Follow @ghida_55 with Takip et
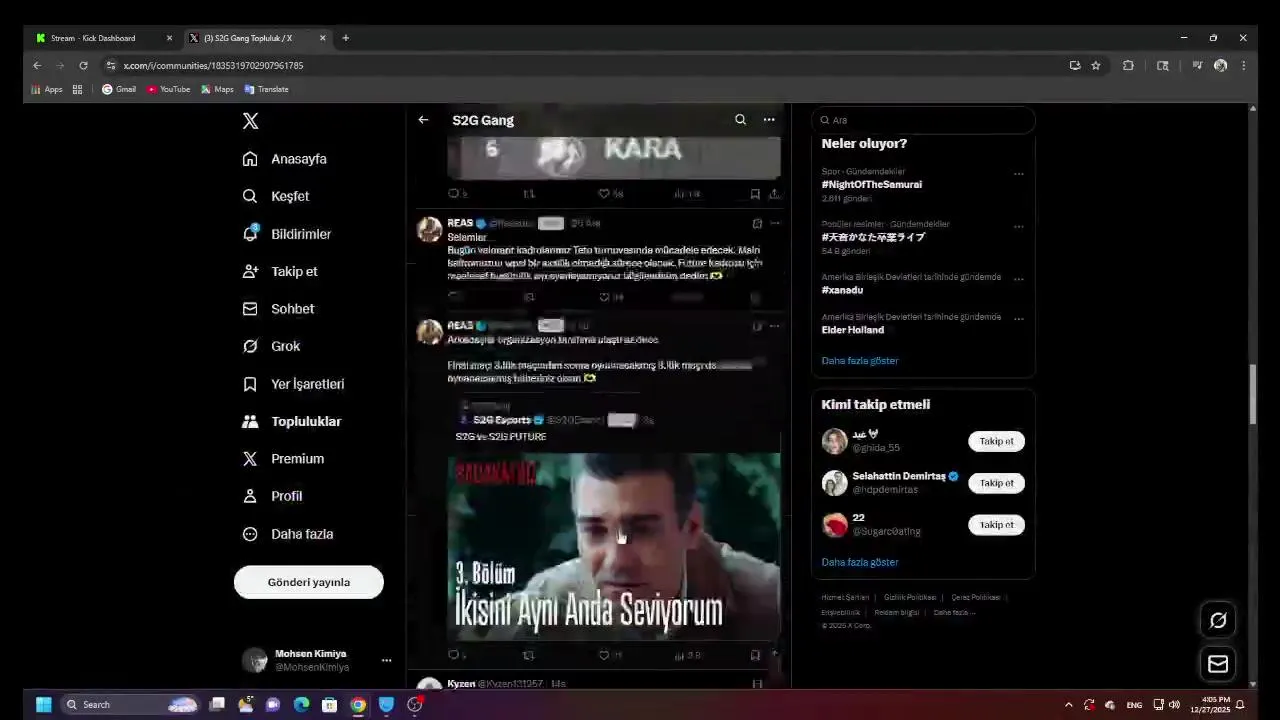 pos(996,441)
